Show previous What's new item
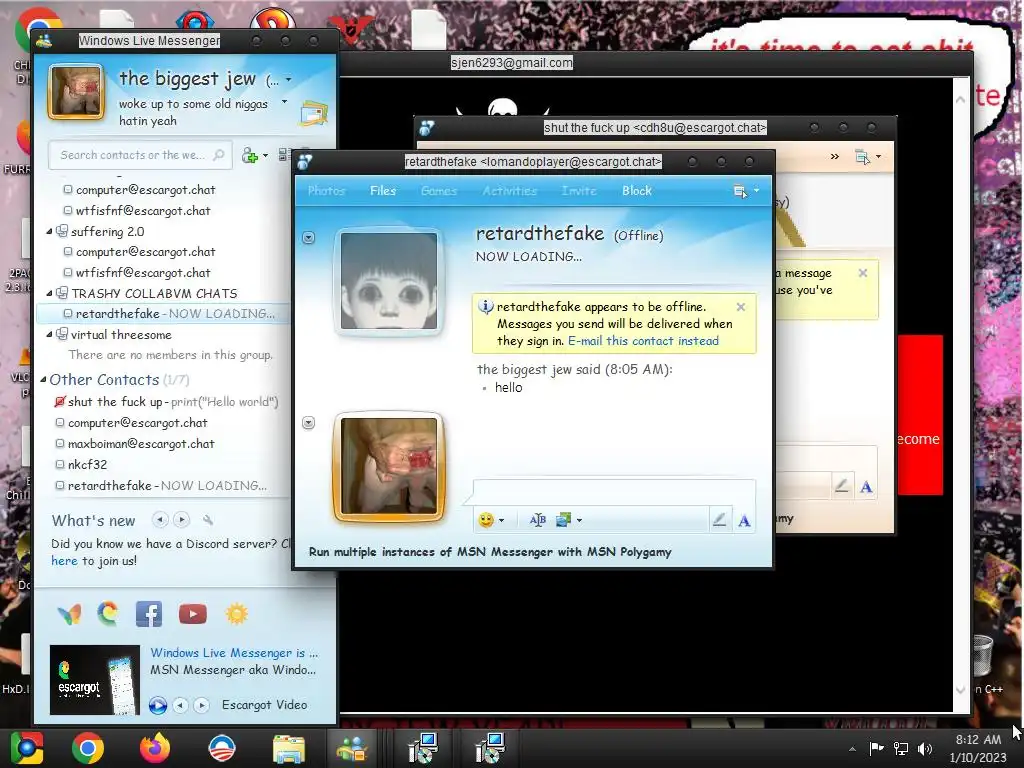 click(160, 520)
